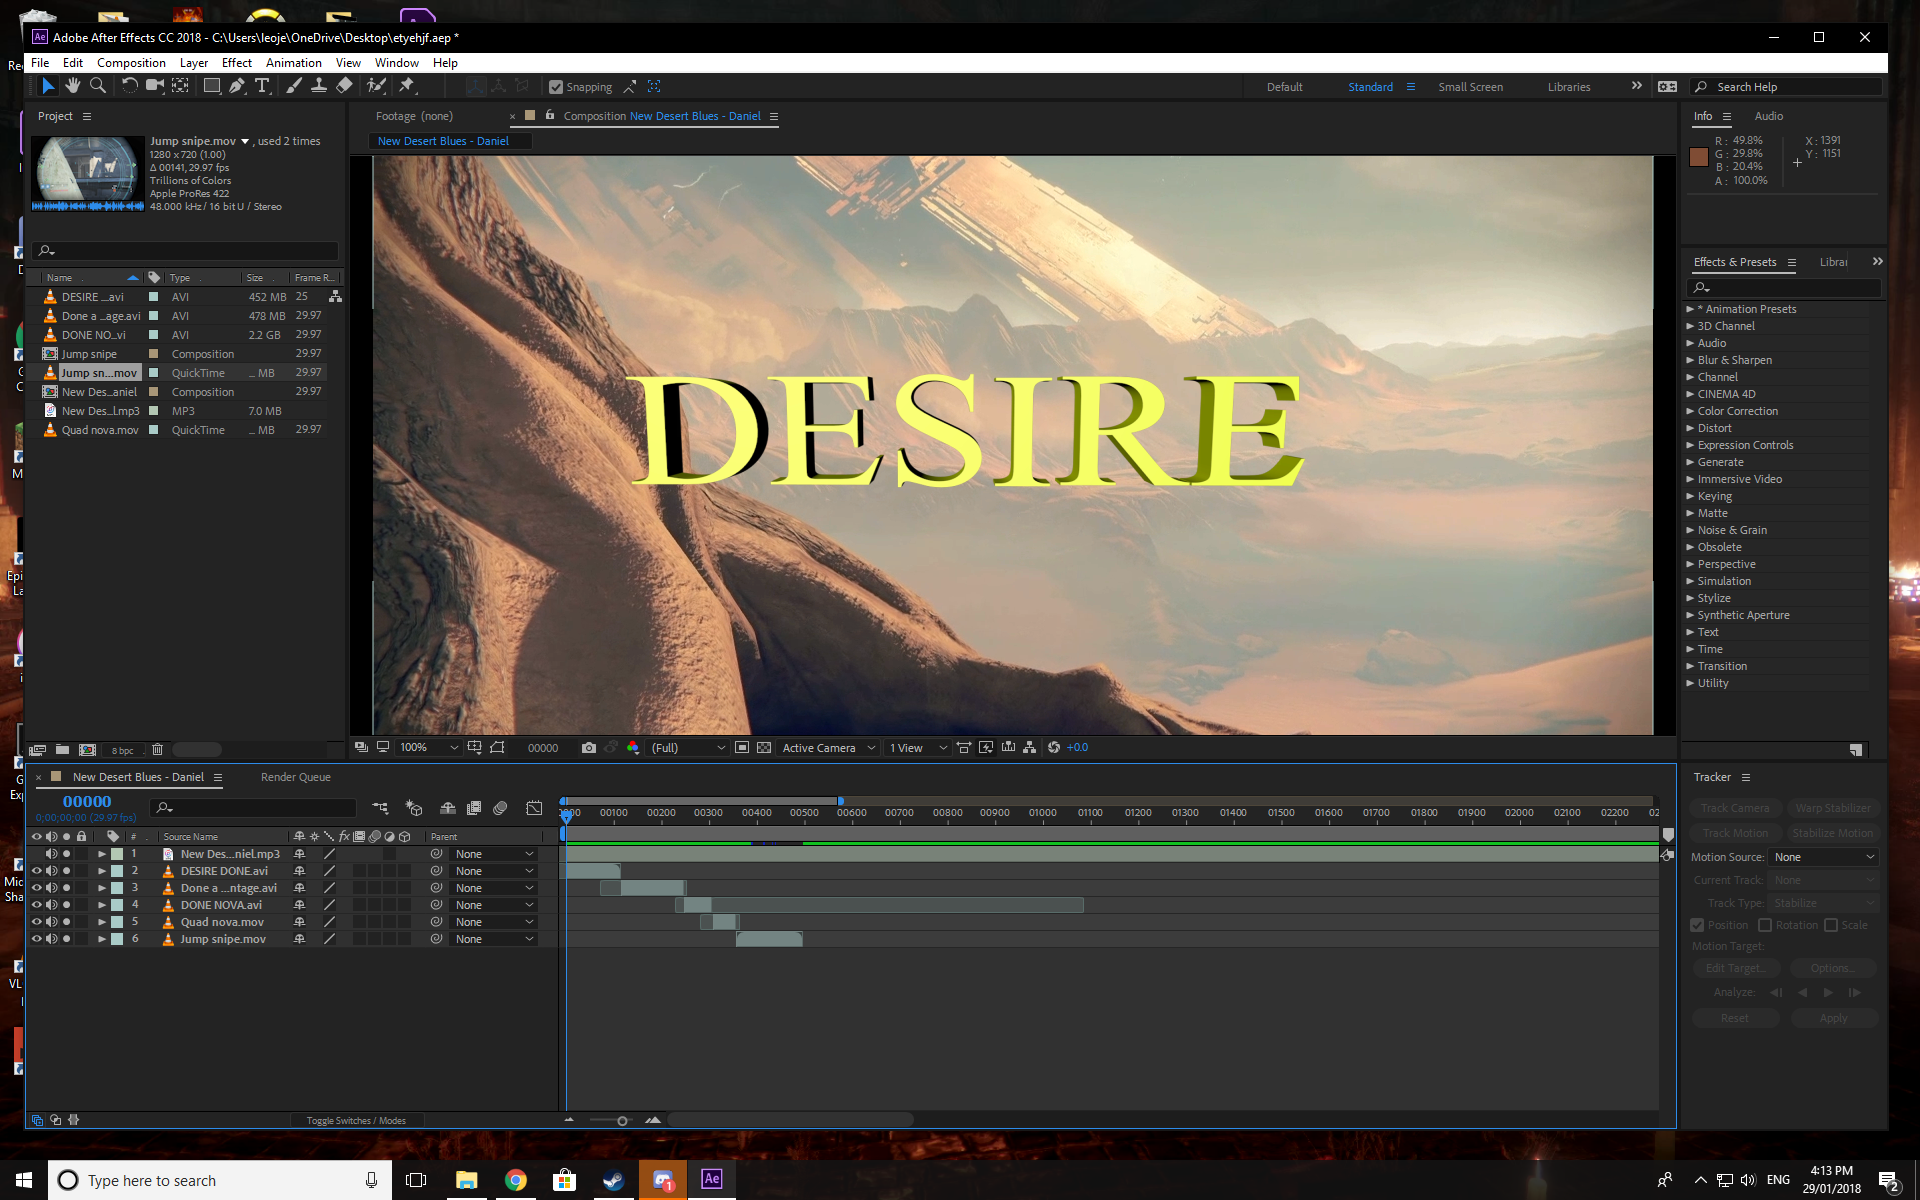Delete selected project item with trash icon

pyautogui.click(x=157, y=750)
